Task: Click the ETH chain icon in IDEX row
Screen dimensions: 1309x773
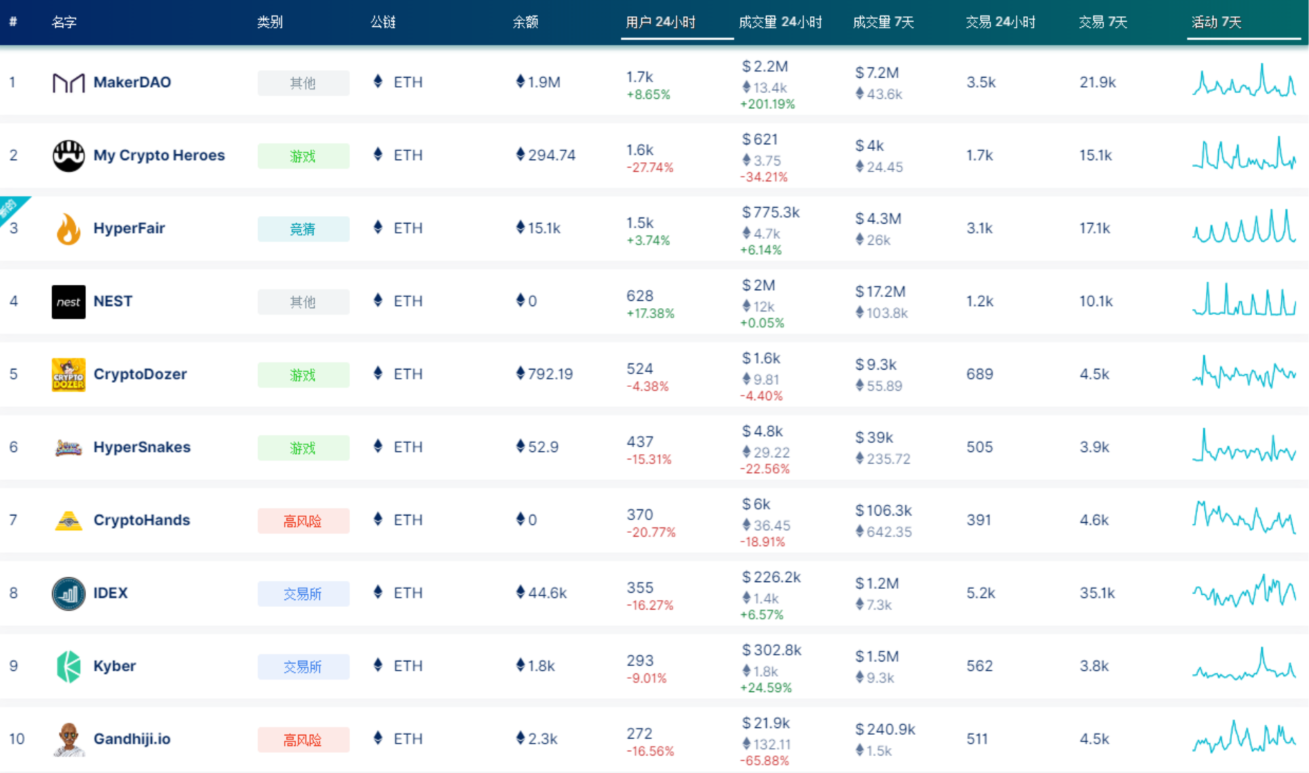Action: click(378, 593)
